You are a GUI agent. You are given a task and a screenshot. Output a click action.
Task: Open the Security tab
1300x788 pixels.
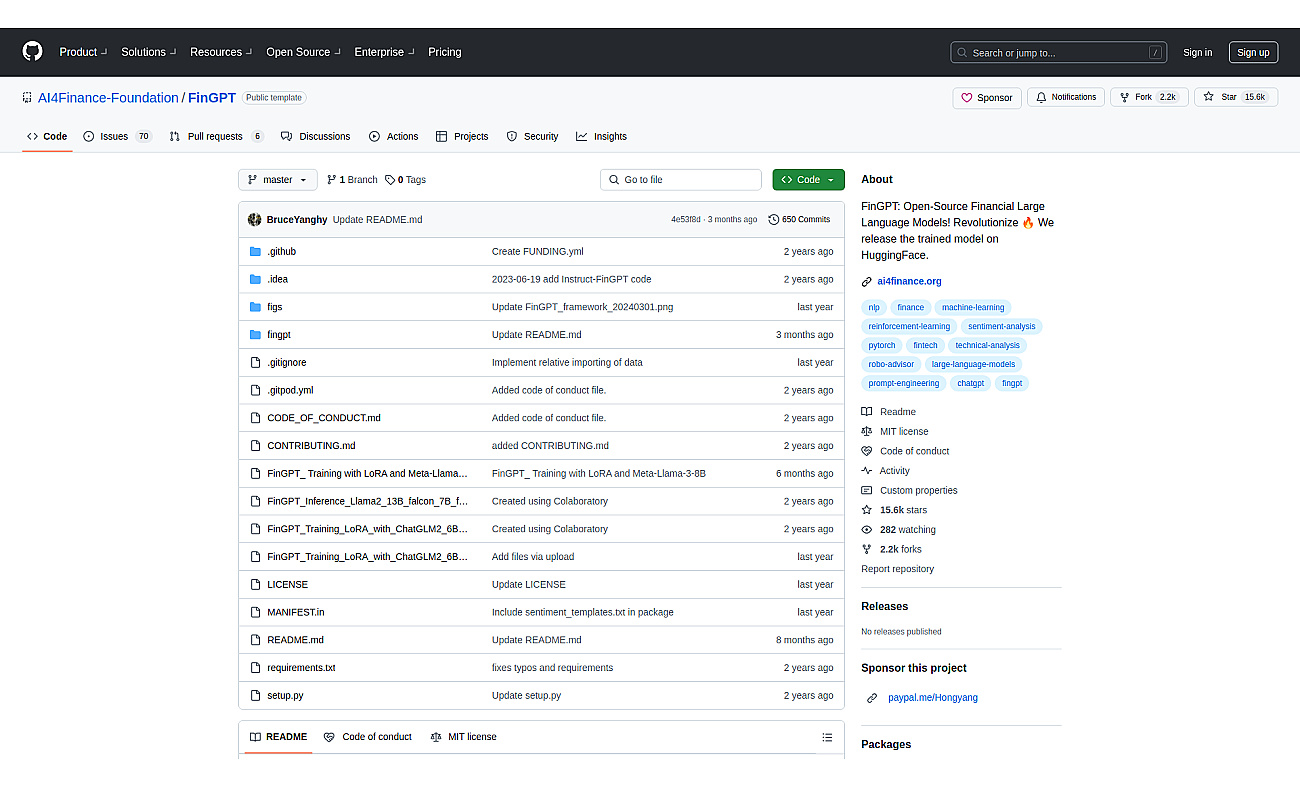[532, 136]
